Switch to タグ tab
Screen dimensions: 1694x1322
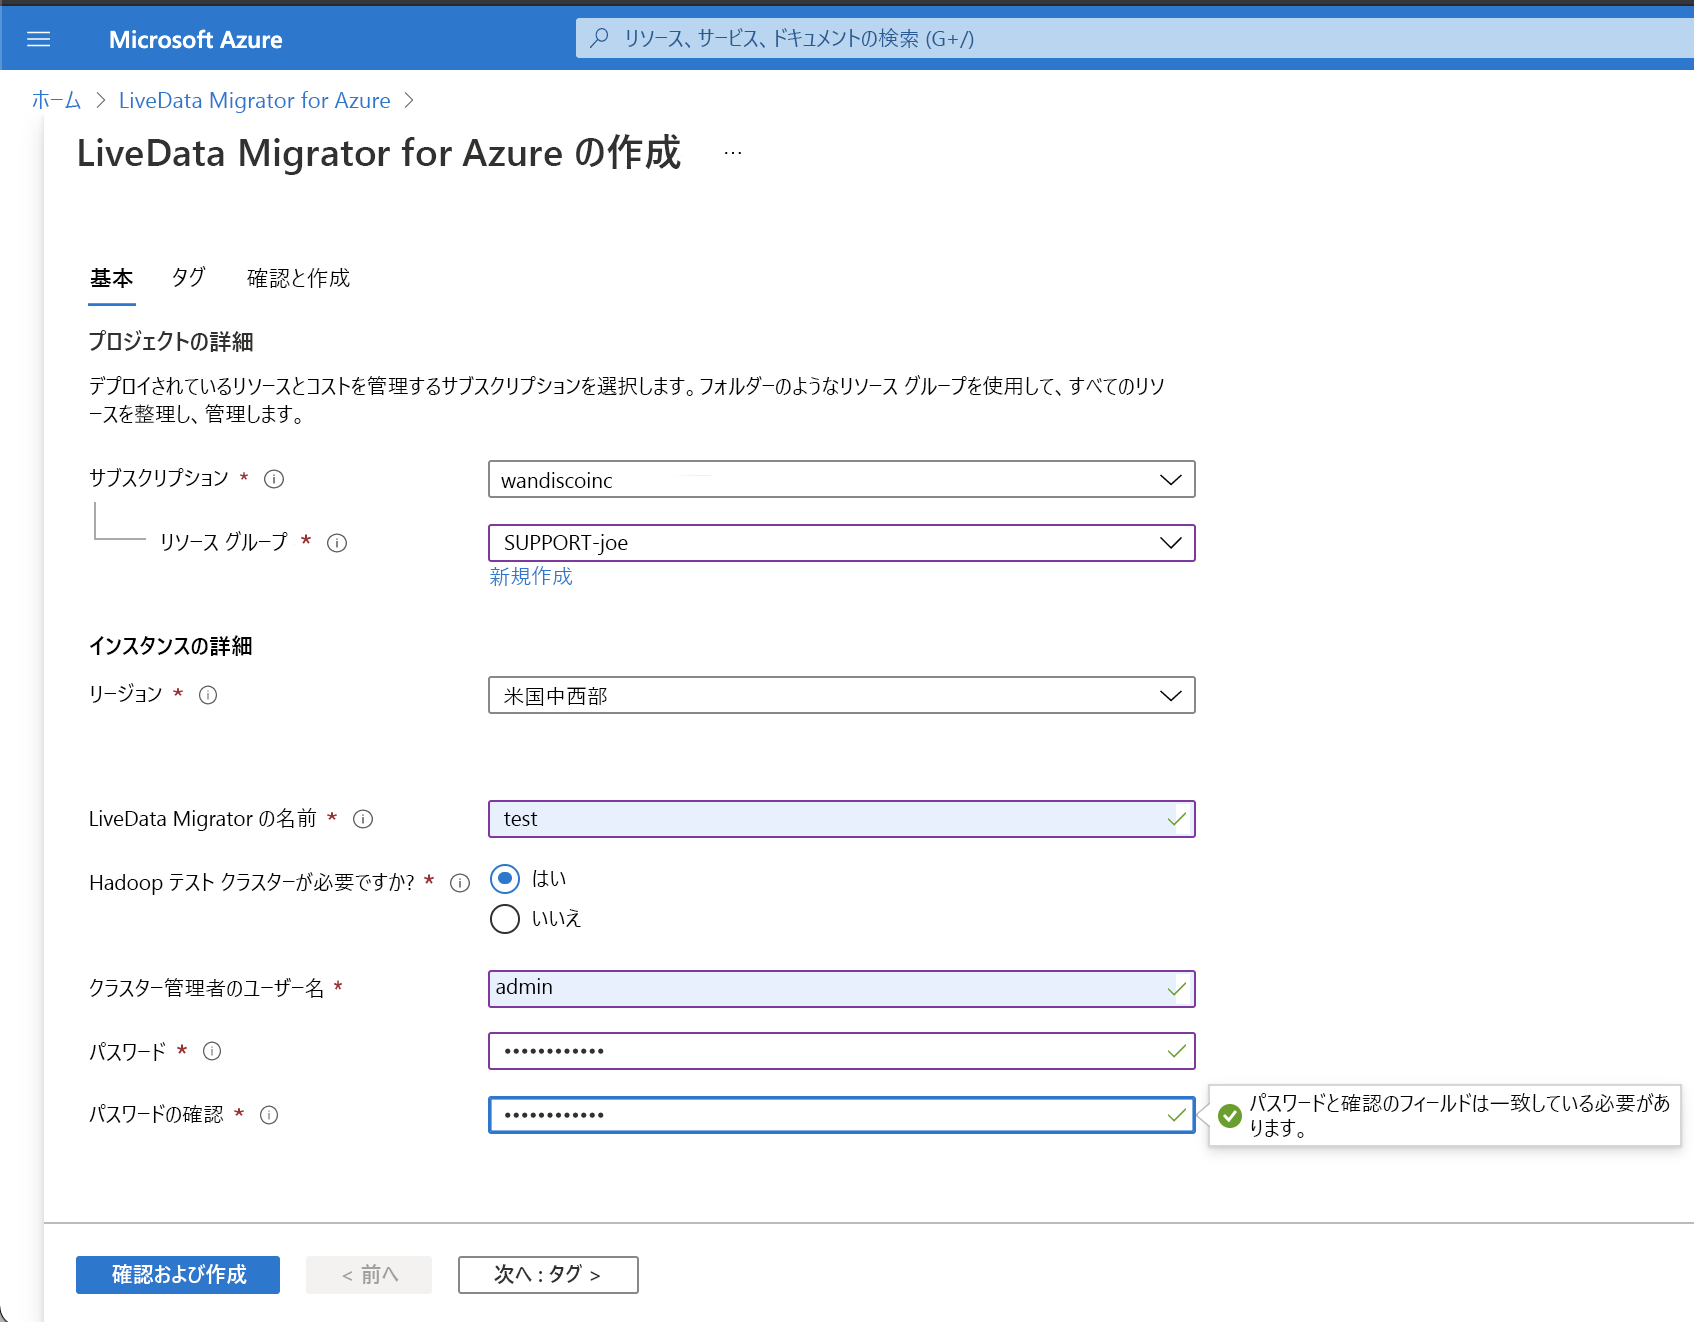coord(188,278)
